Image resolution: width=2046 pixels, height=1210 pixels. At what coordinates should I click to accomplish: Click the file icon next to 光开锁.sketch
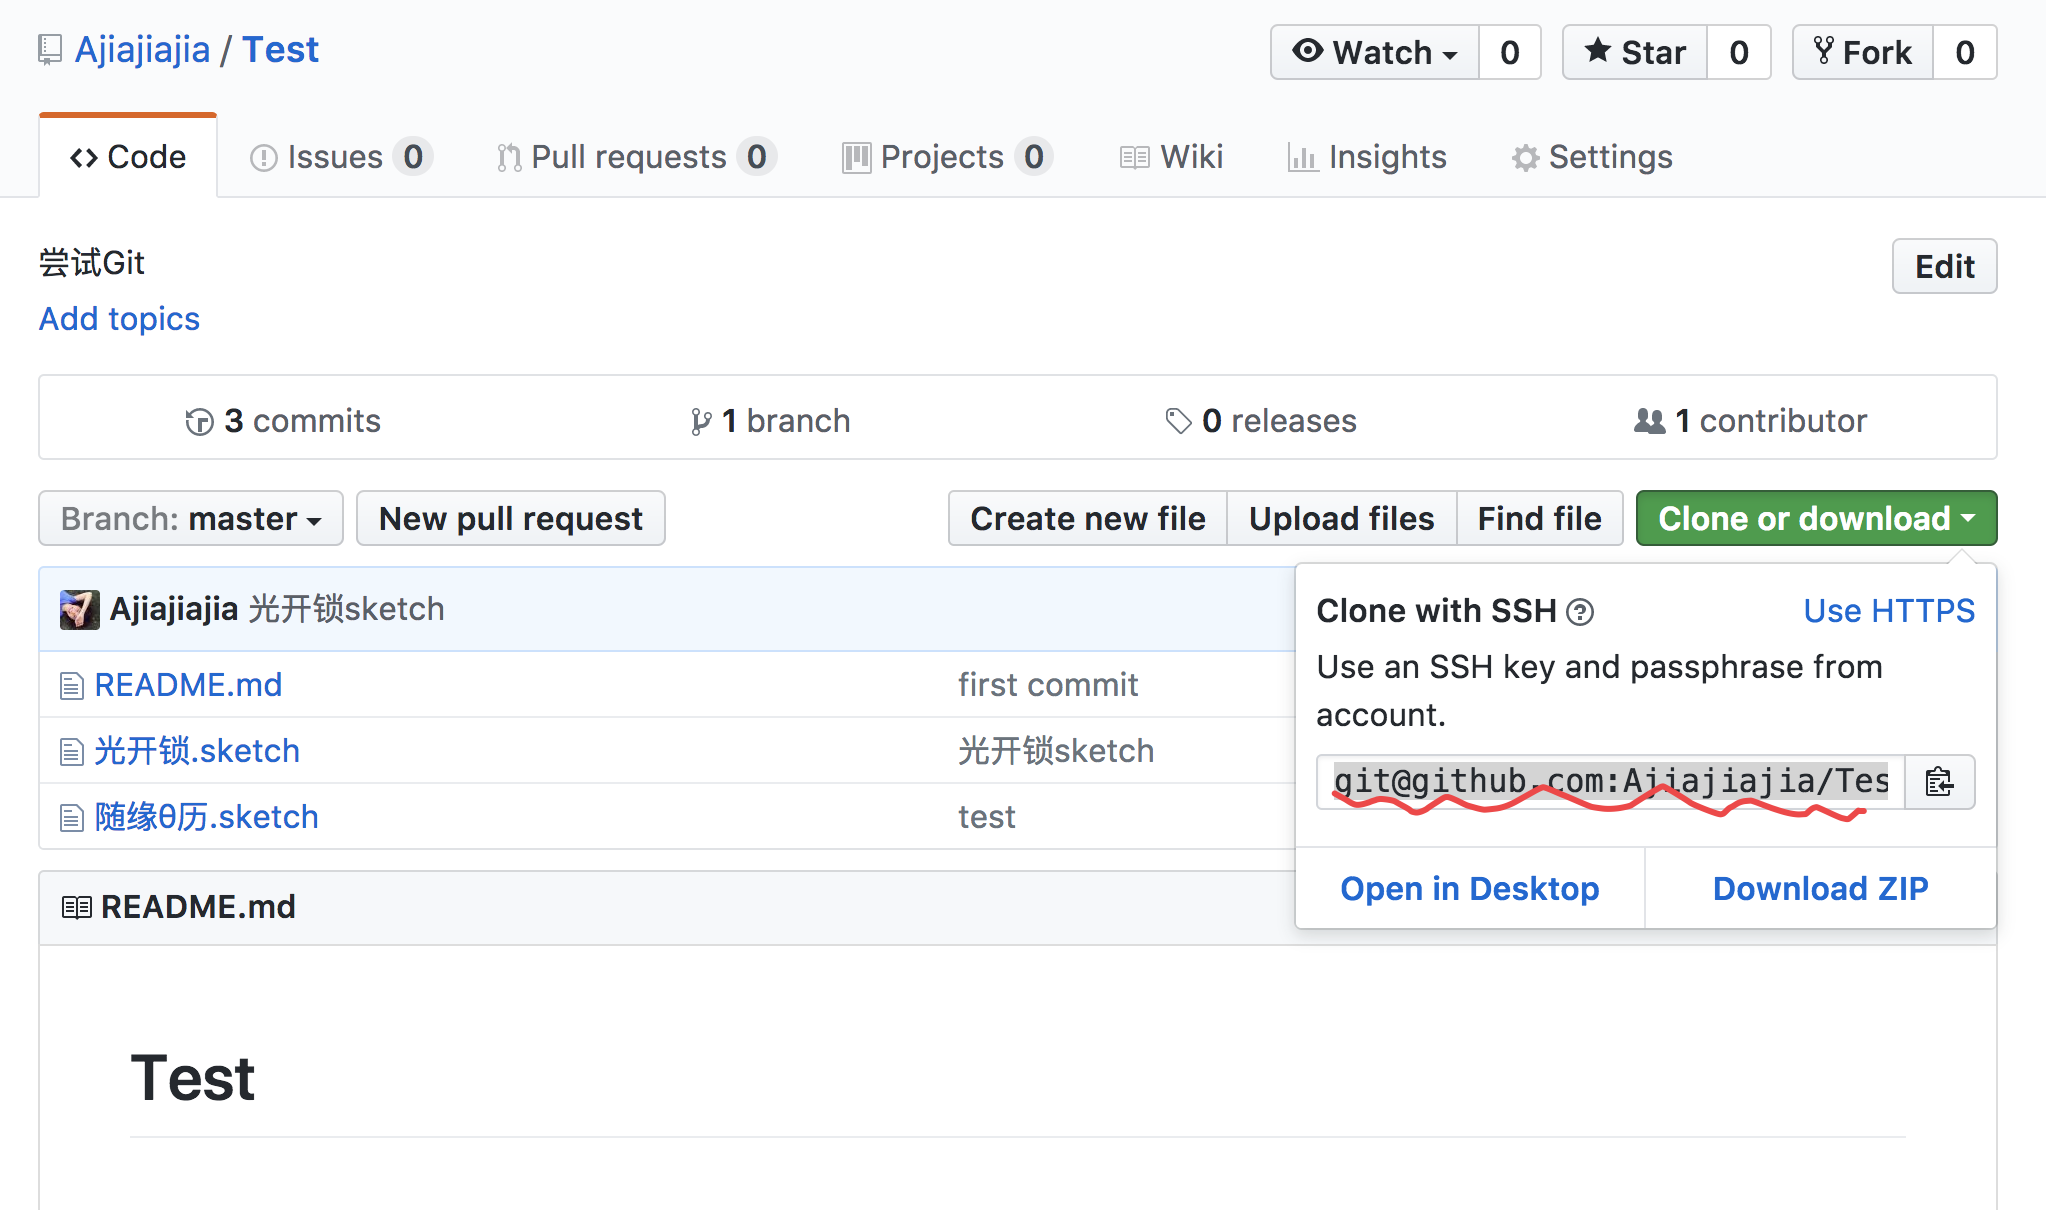[x=72, y=752]
